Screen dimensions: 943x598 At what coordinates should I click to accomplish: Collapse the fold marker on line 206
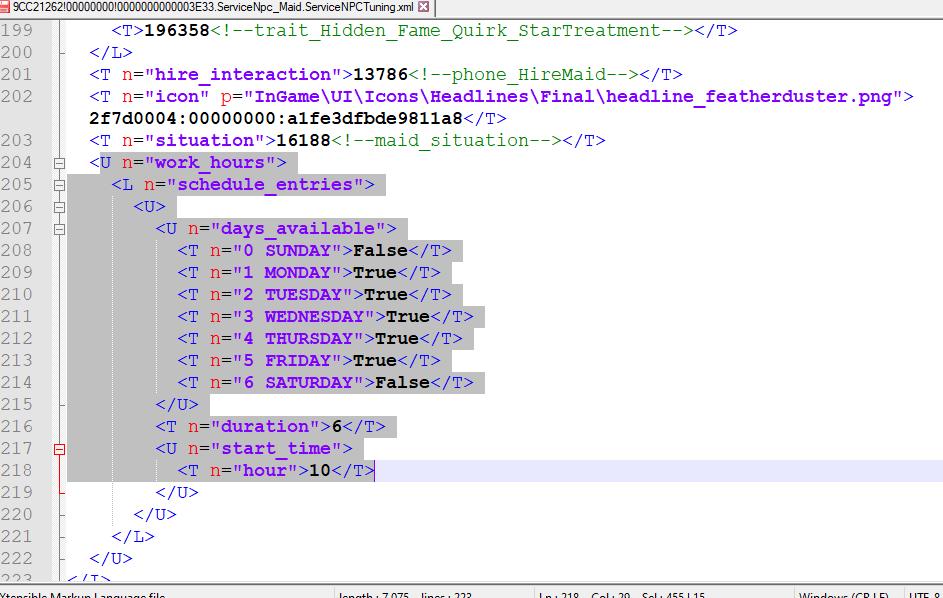coord(60,207)
